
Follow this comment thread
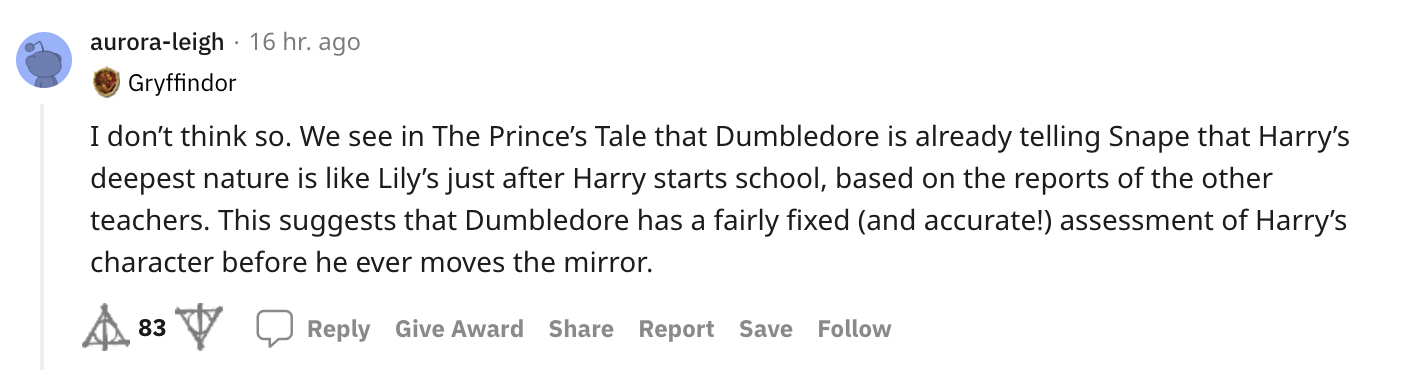pyautogui.click(x=854, y=329)
